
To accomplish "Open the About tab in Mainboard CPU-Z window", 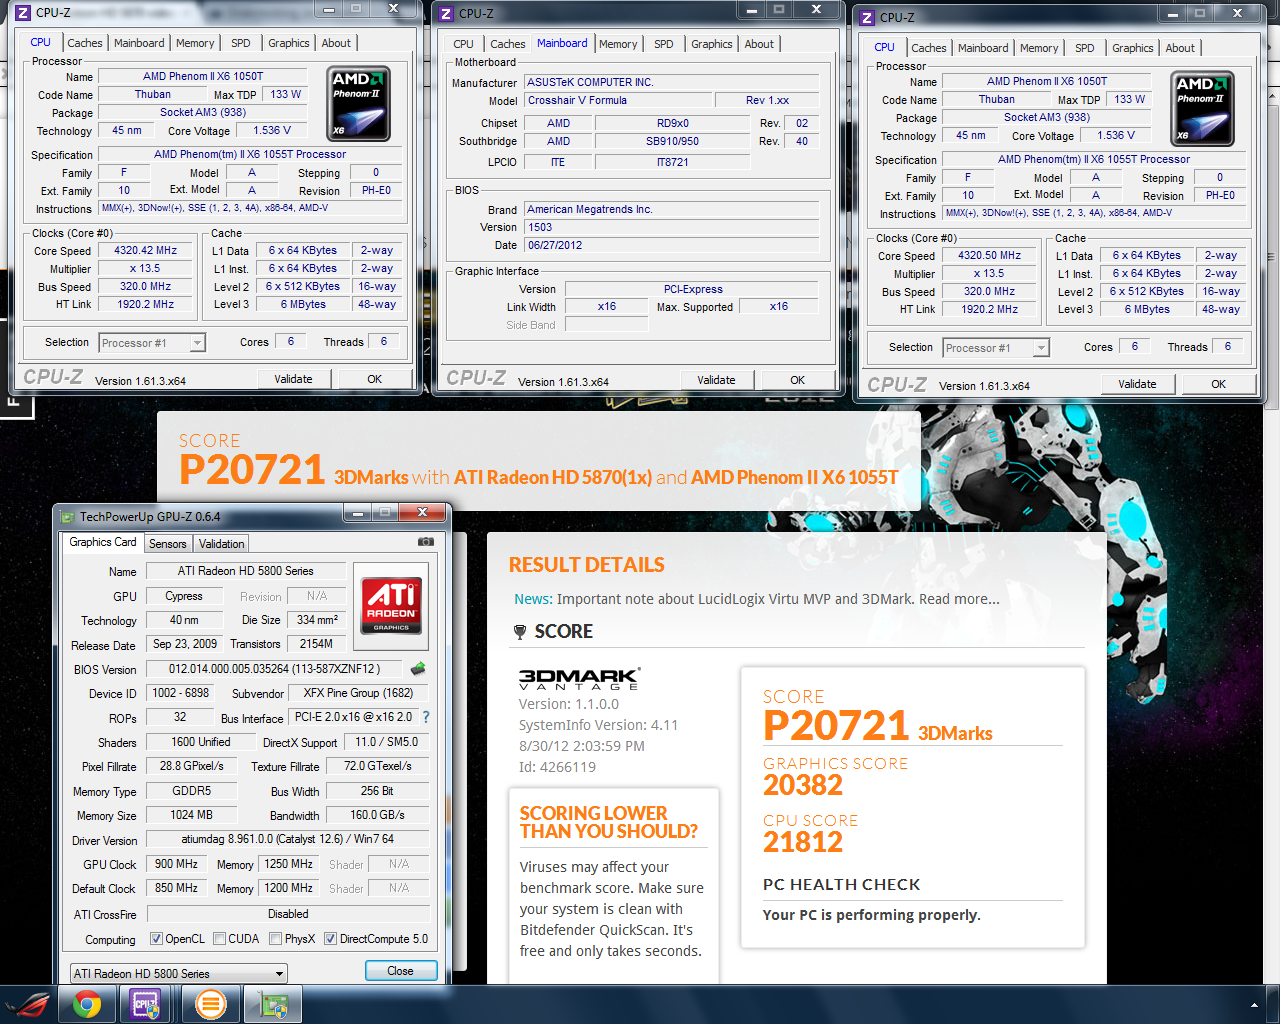I will click(759, 44).
